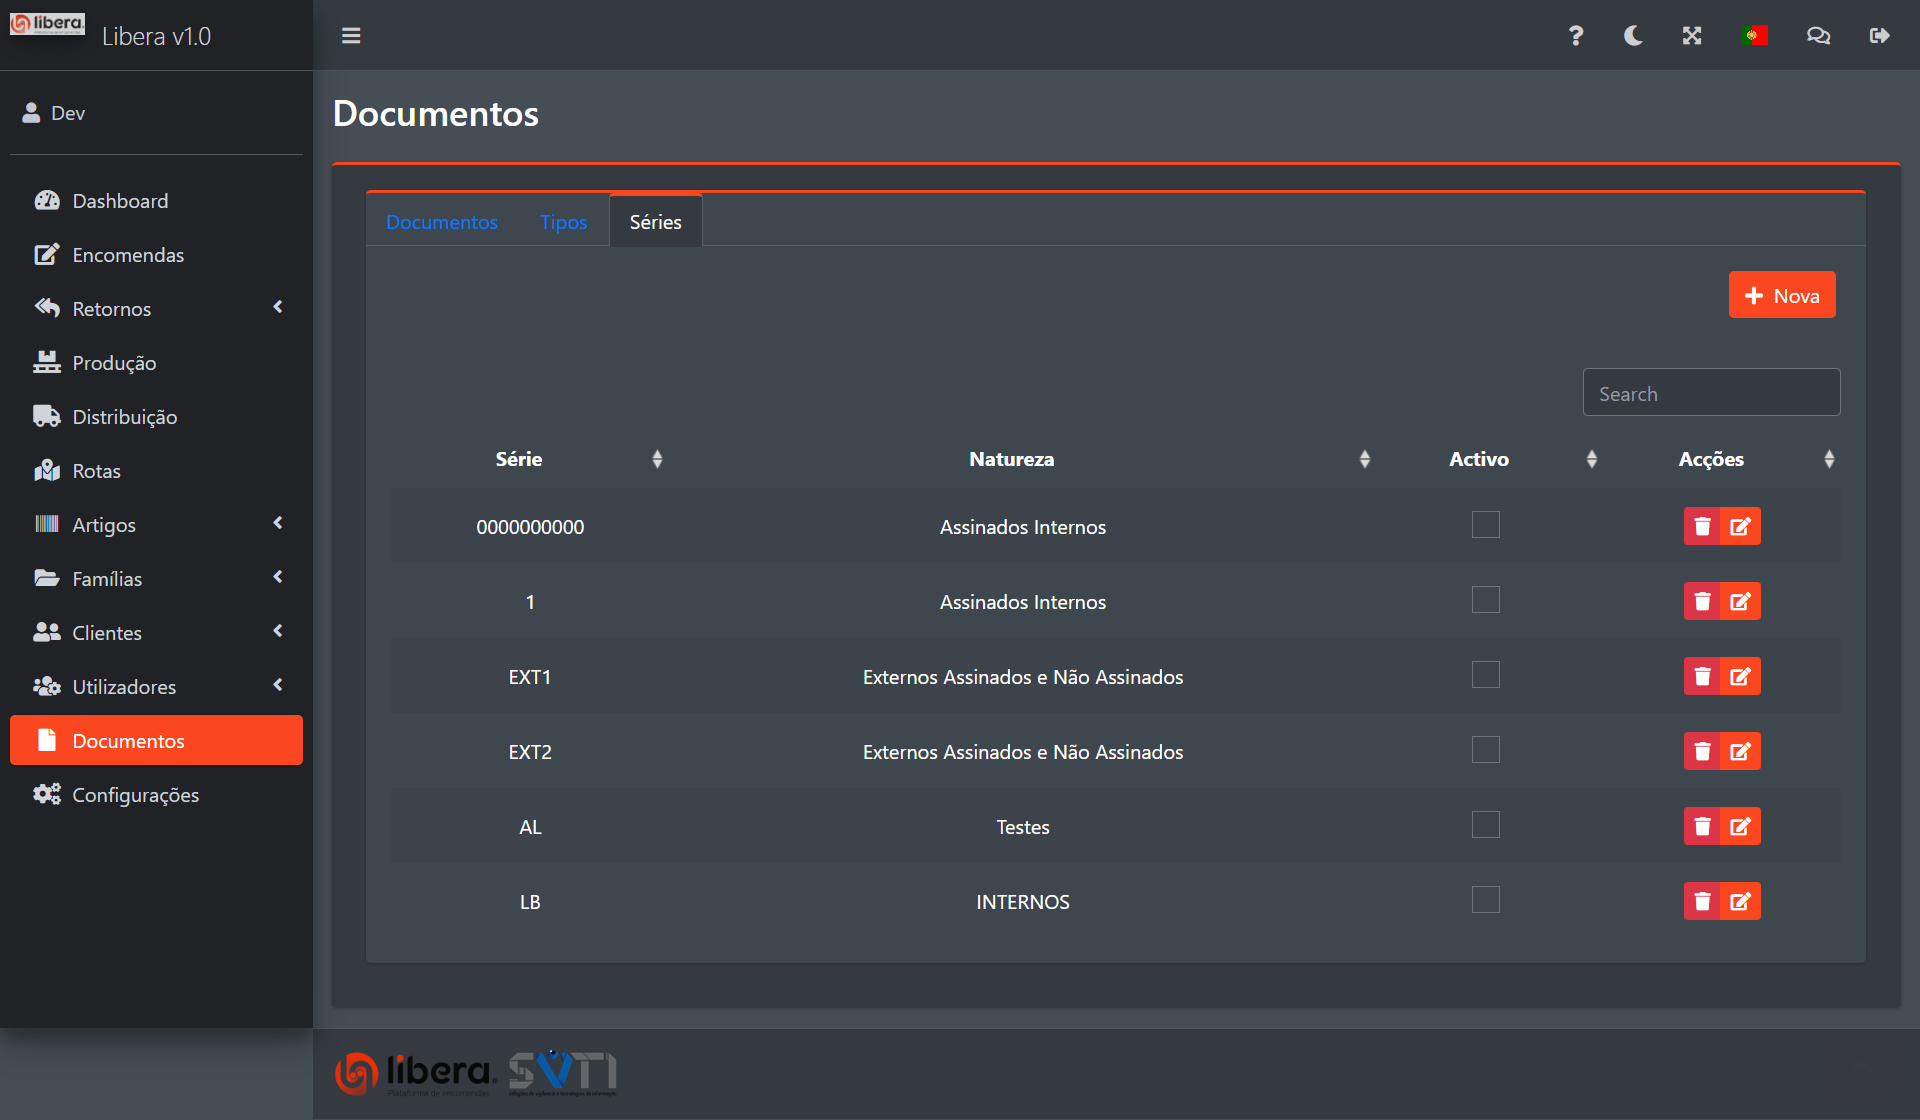Image resolution: width=1920 pixels, height=1120 pixels.
Task: Open the Portuguese flag language selector
Action: (x=1754, y=36)
